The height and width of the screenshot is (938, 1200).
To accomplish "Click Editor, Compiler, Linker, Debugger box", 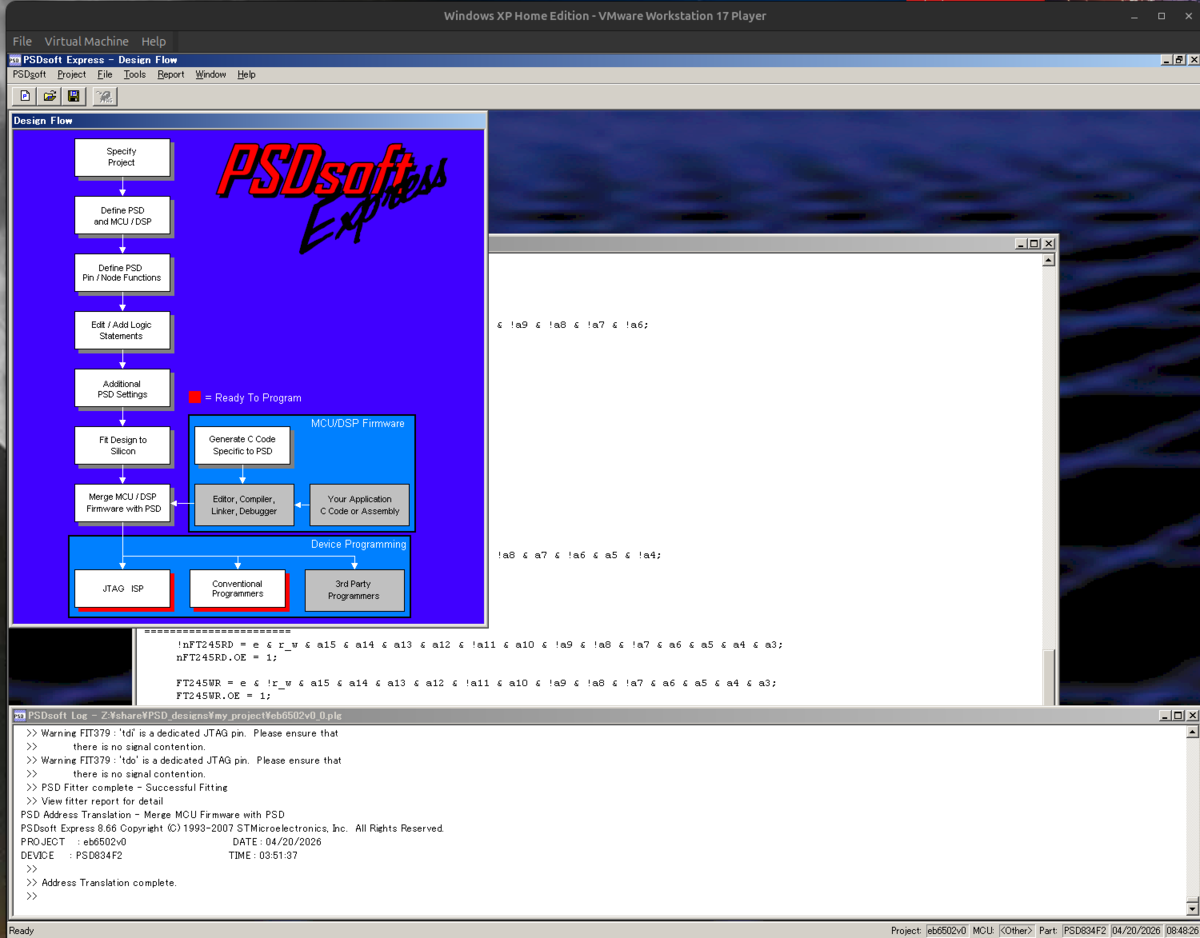I will (x=243, y=505).
